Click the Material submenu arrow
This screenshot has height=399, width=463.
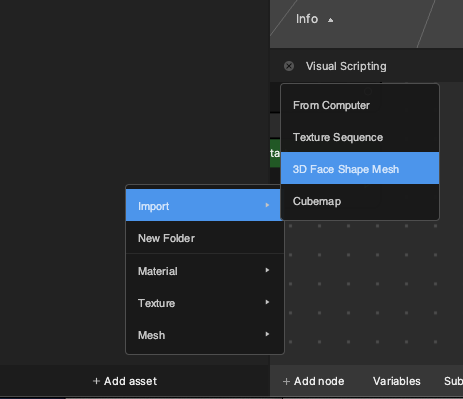267,270
